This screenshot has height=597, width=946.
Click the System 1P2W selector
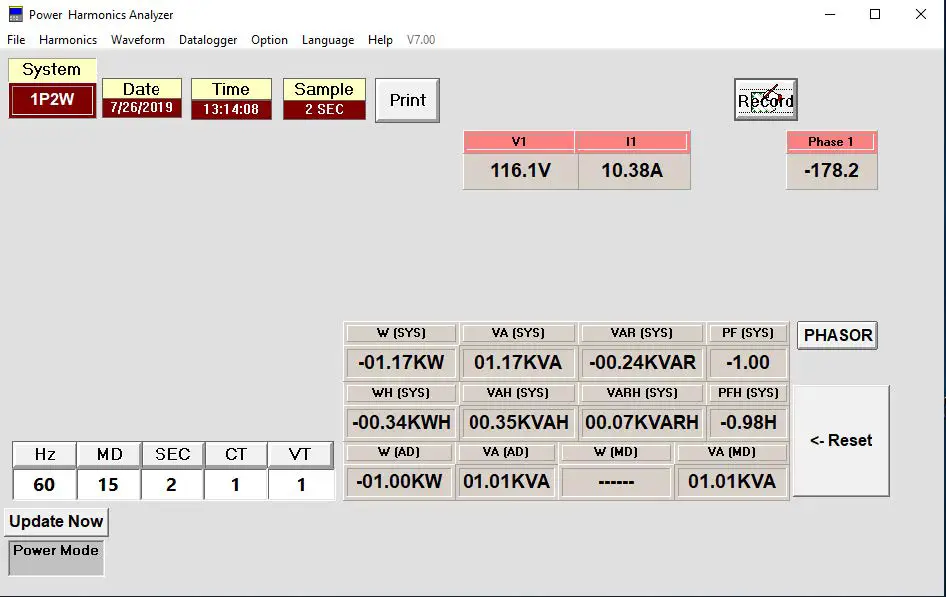click(51, 100)
